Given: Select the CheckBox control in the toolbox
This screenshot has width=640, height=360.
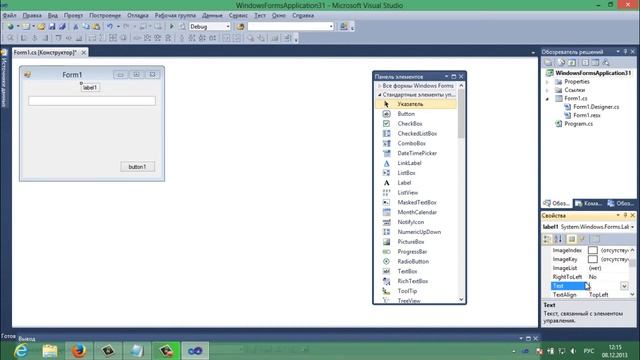Looking at the screenshot, I should pyautogui.click(x=416, y=124).
